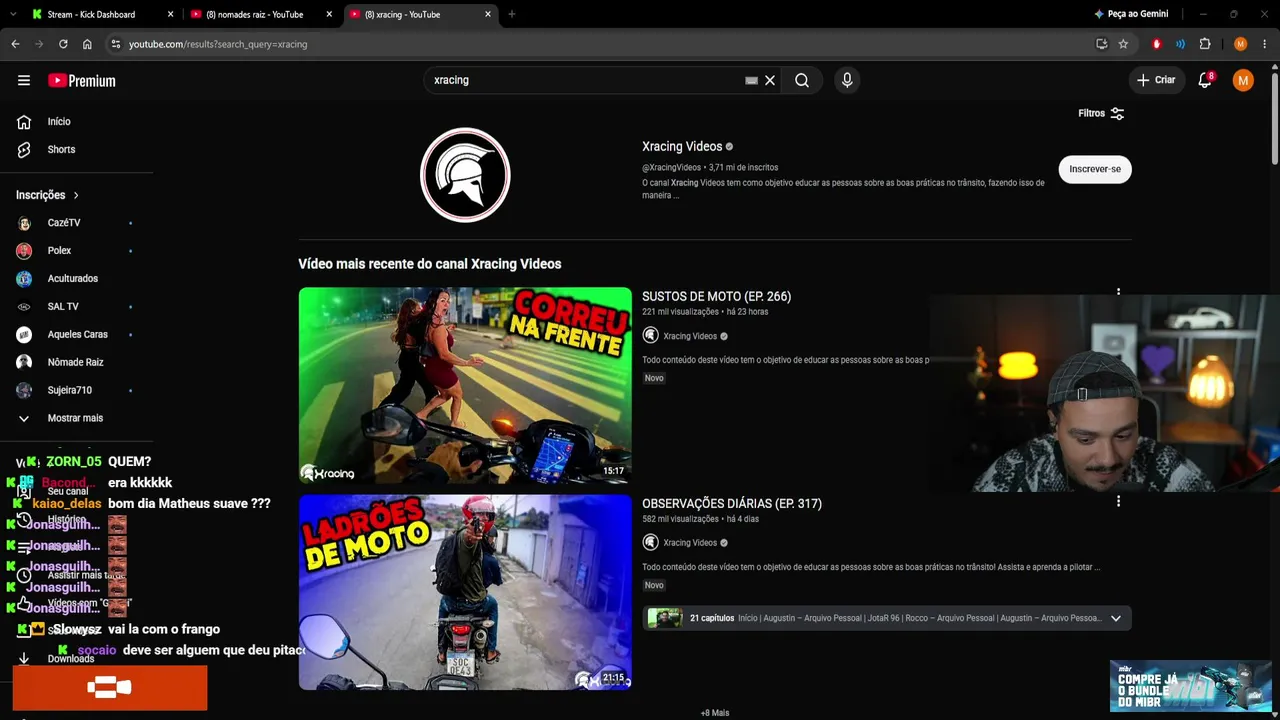Close the nomades raiz tab
The height and width of the screenshot is (720, 1280).
(x=329, y=15)
